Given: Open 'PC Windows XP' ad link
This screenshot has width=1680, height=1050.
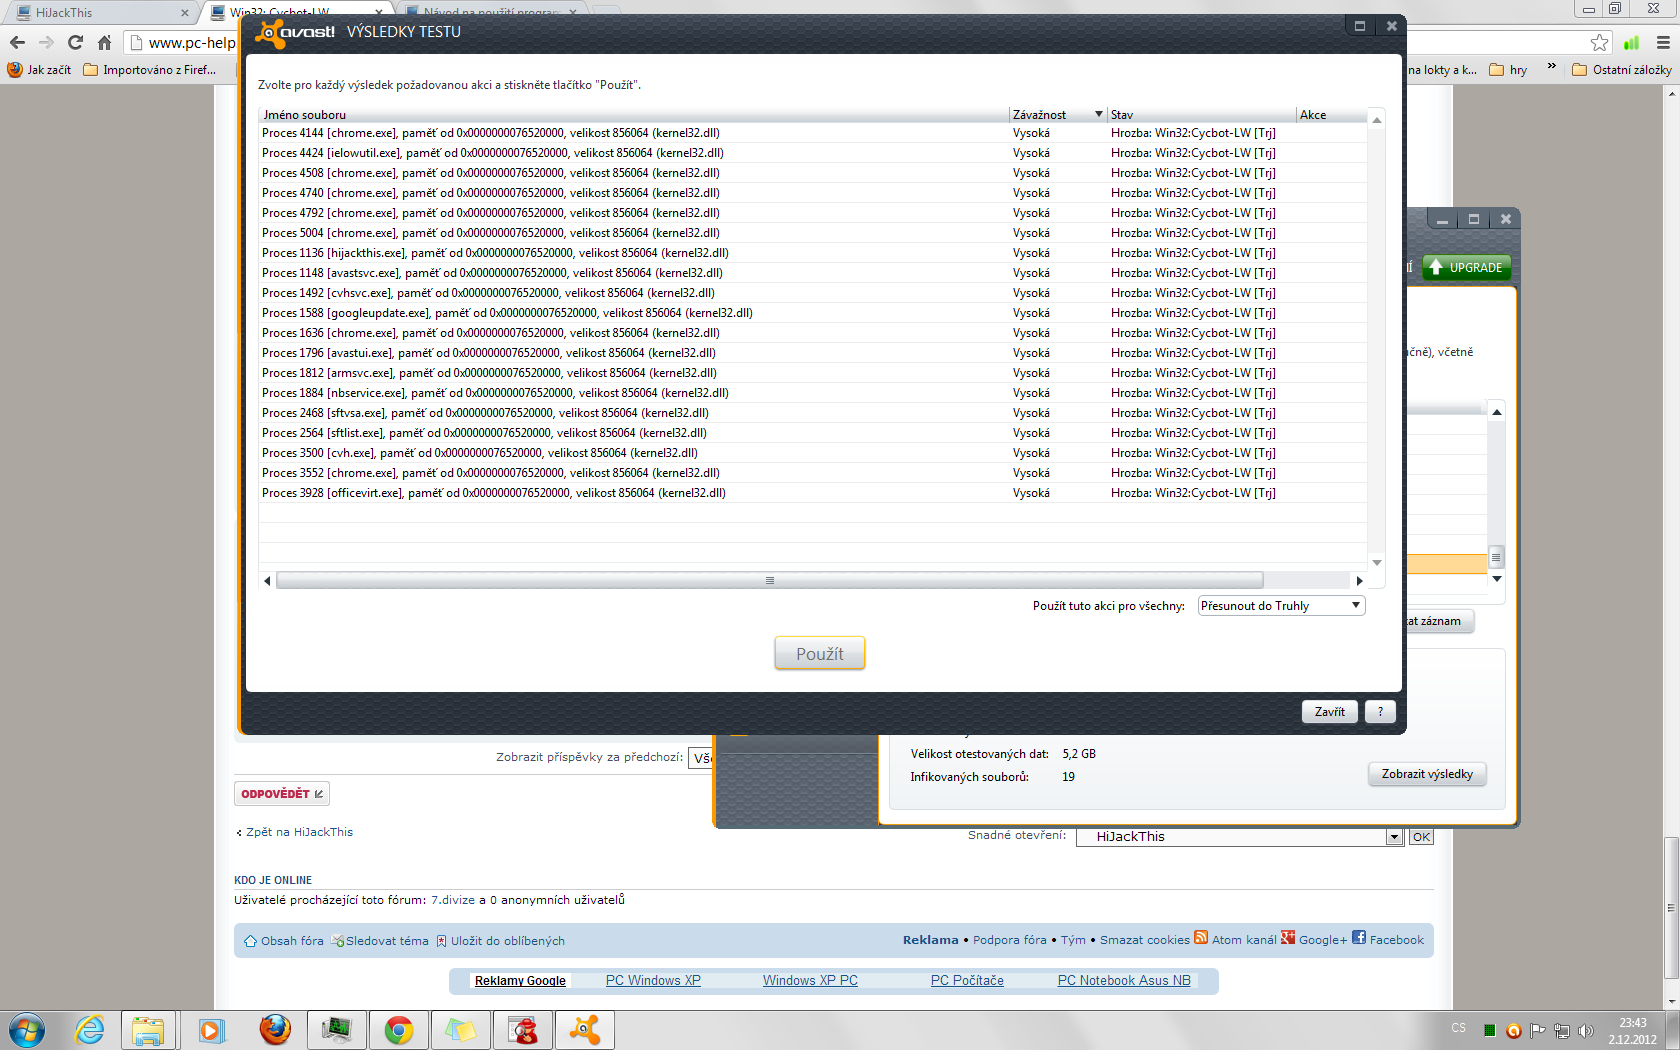Looking at the screenshot, I should click(653, 981).
